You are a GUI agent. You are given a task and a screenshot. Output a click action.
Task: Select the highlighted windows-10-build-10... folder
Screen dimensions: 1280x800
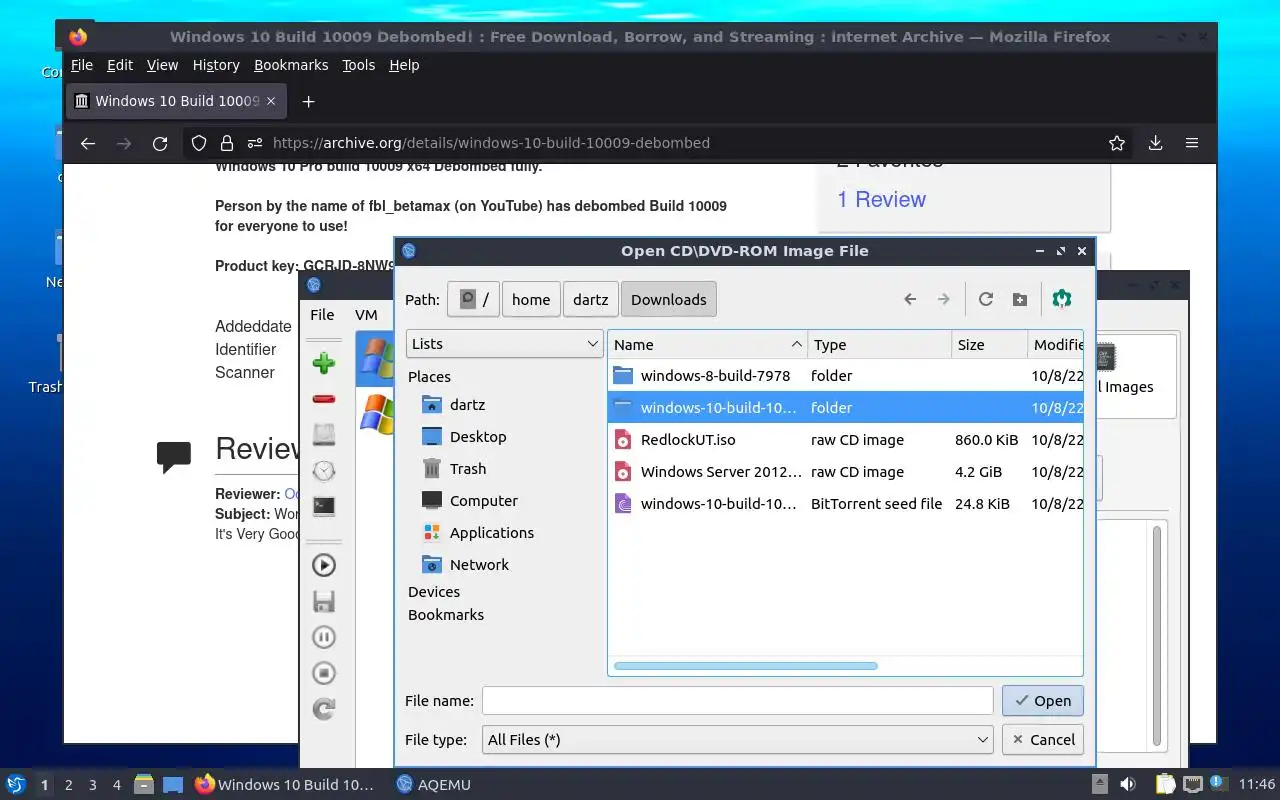[x=845, y=408]
